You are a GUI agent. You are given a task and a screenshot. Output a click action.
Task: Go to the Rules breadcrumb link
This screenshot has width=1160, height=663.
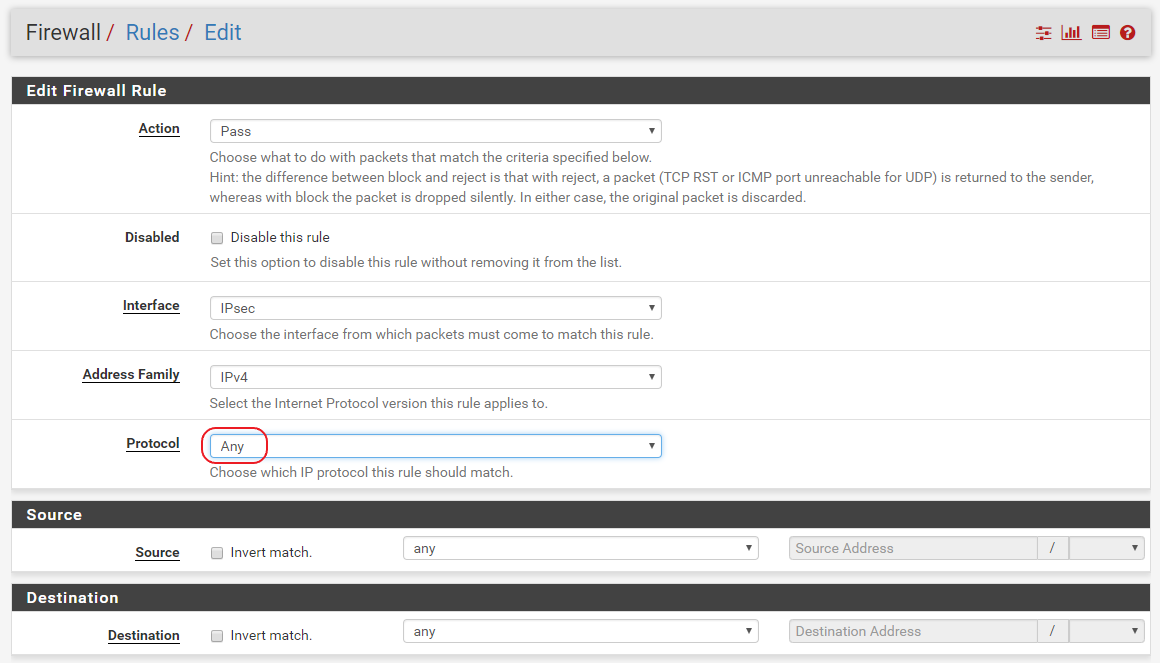pos(152,33)
